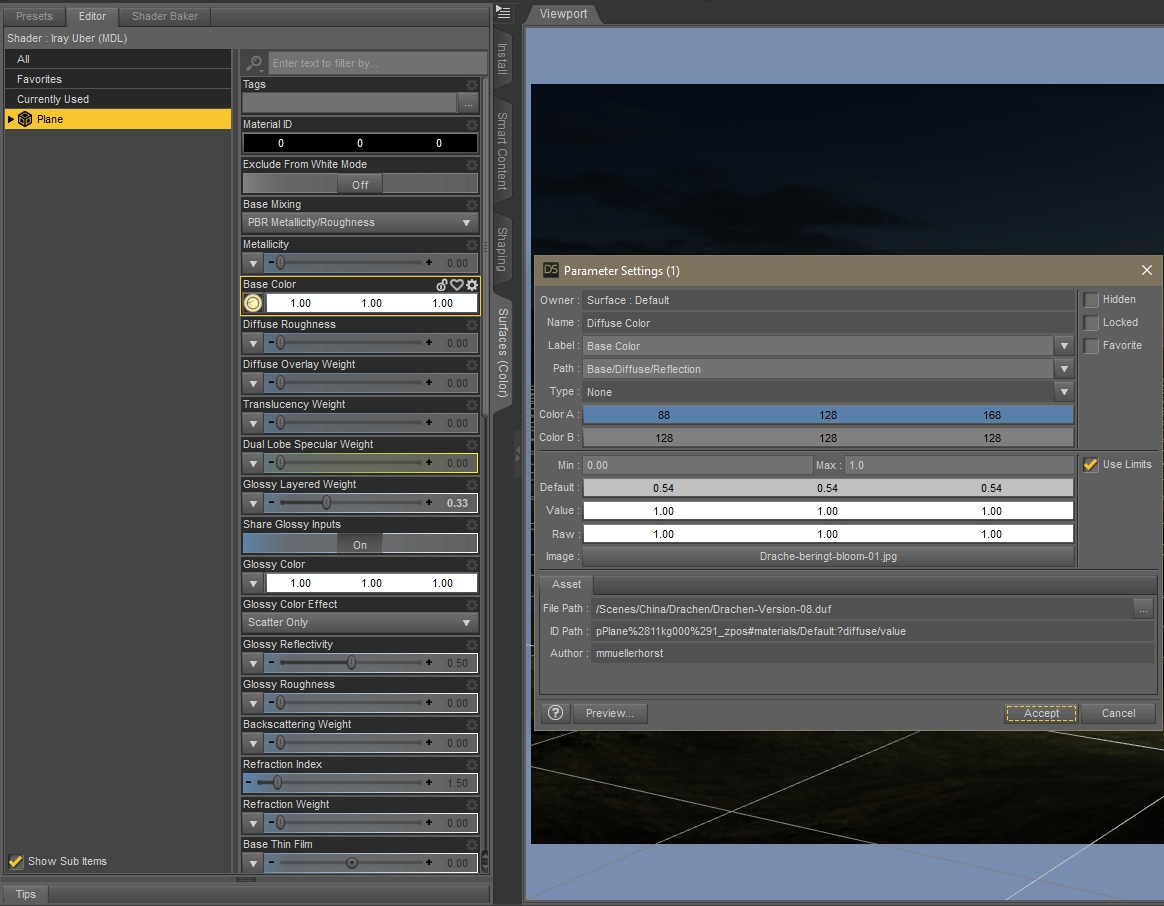Select the Favorites filter in the list
Viewport: 1164px width, 906px height.
(x=118, y=79)
